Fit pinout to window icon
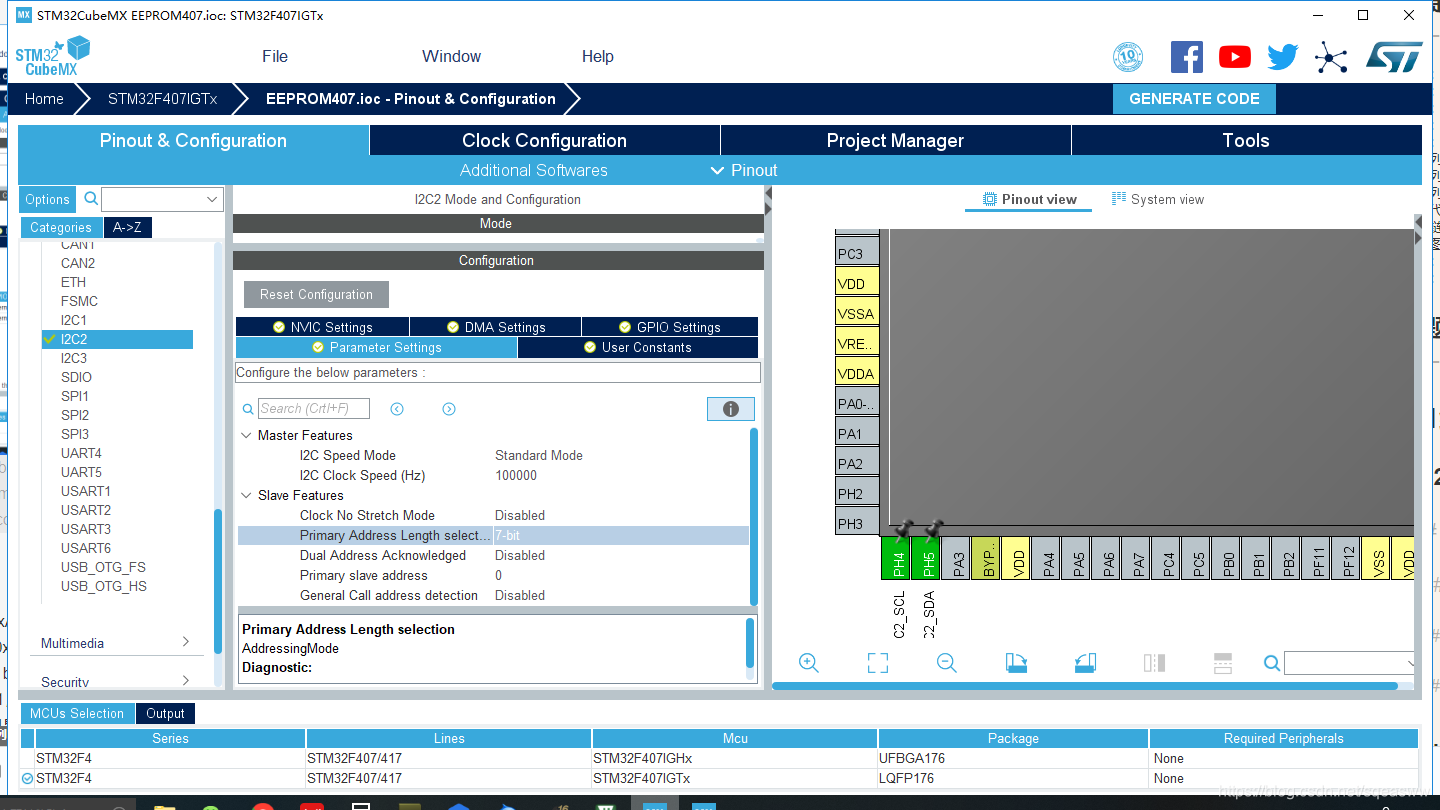Viewport: 1440px width, 810px height. 878,663
